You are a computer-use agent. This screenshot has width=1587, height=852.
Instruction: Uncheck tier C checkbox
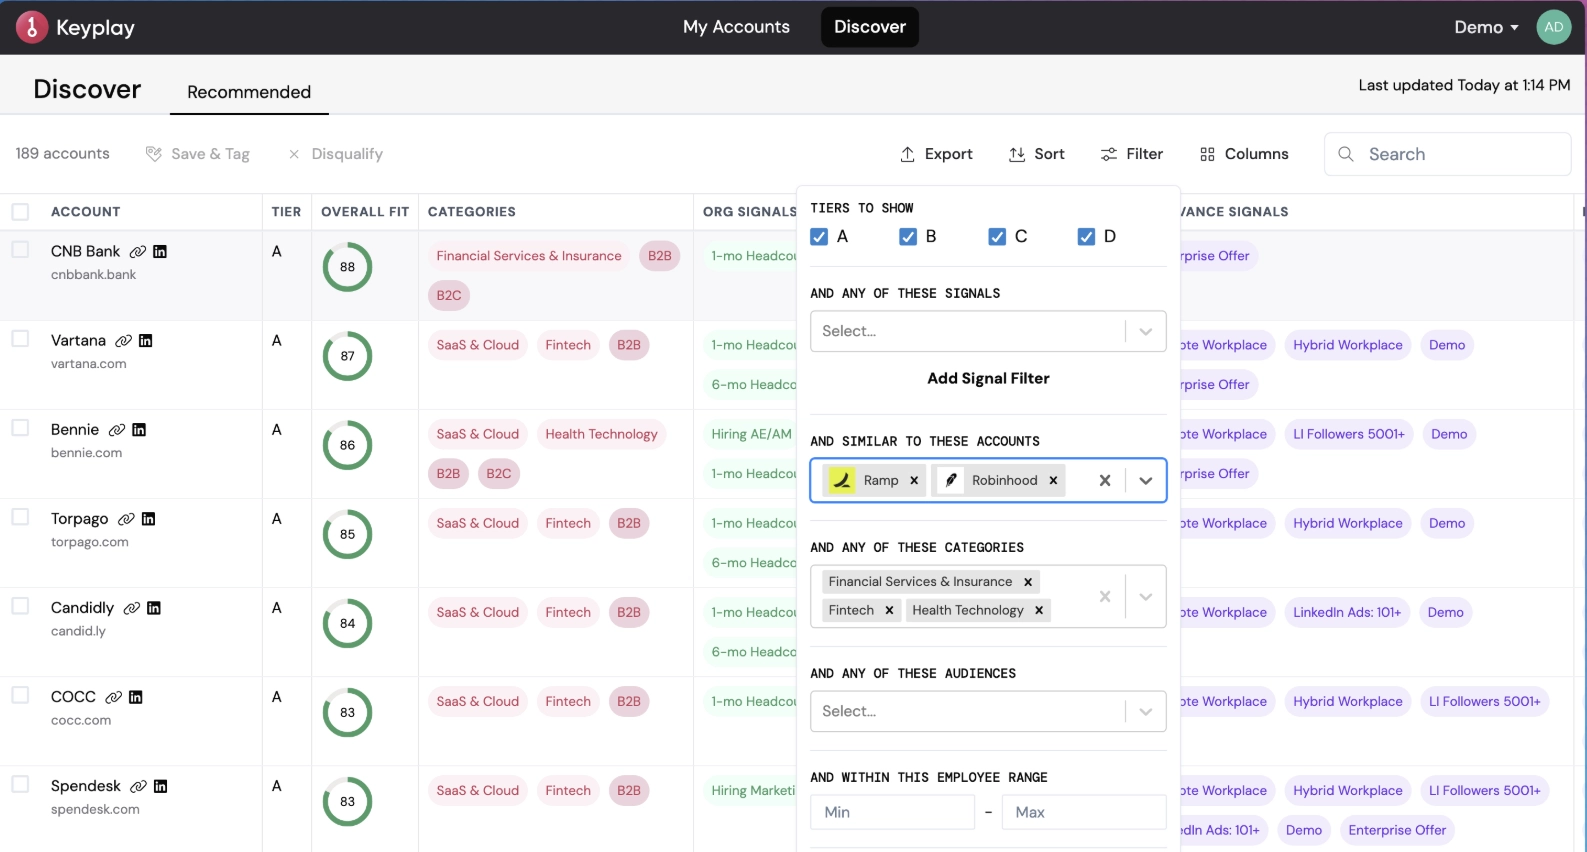coord(997,237)
